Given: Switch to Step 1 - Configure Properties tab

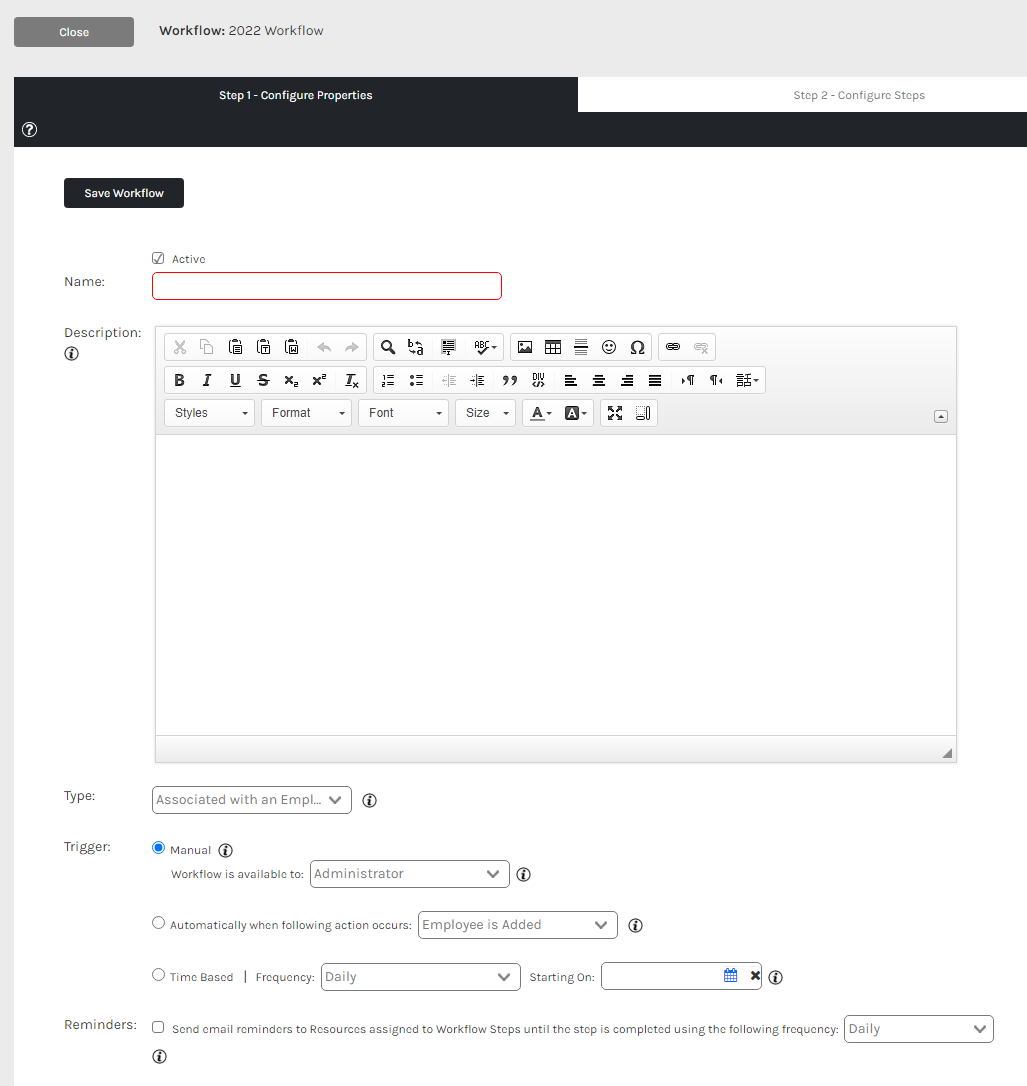Looking at the screenshot, I should [x=296, y=95].
